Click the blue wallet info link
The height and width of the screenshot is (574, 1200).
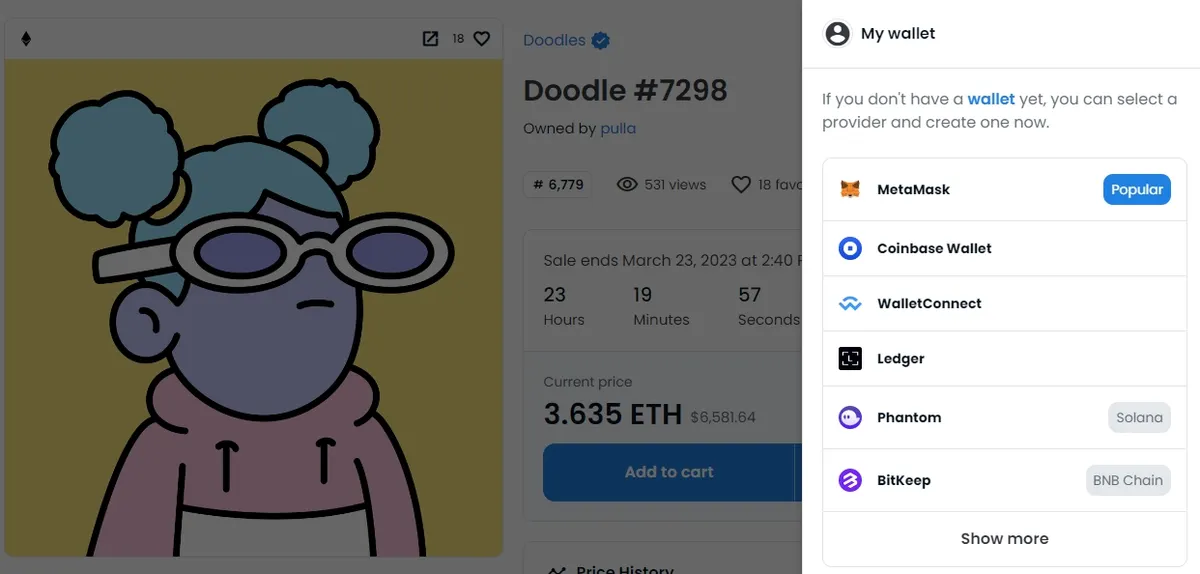point(991,99)
